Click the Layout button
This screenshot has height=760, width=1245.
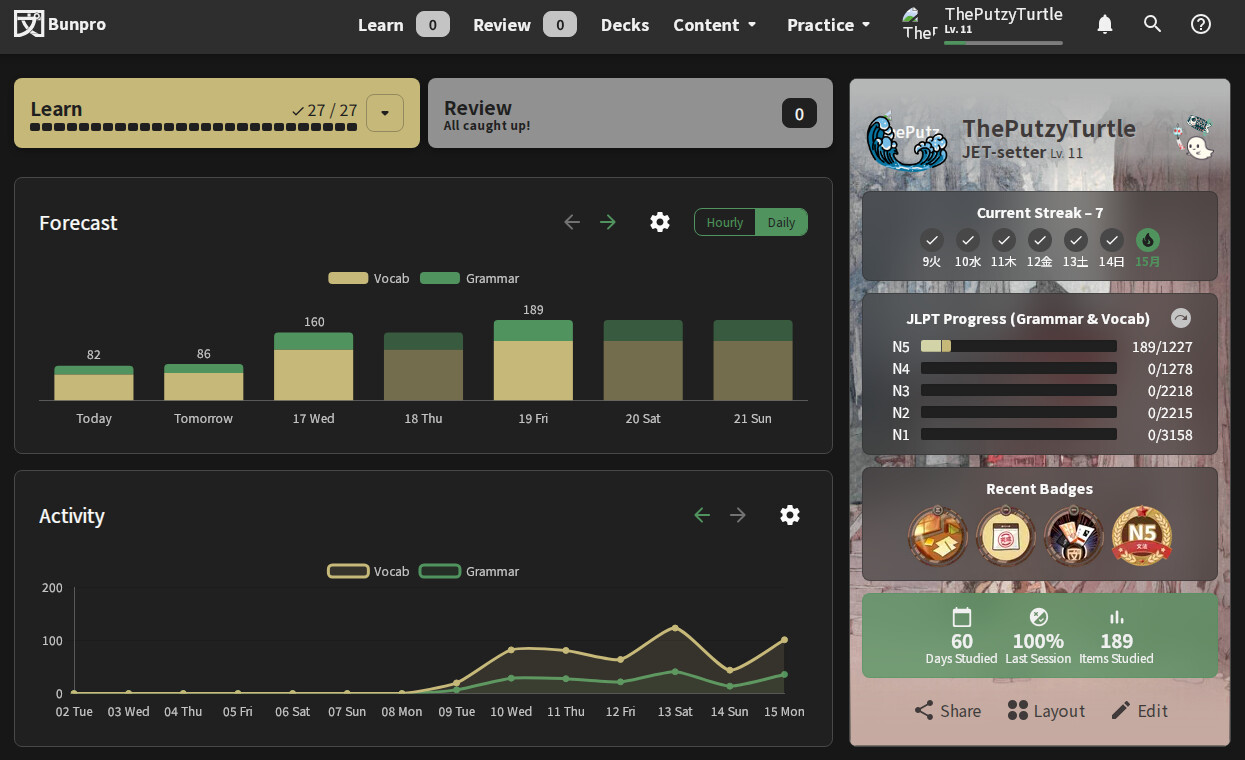click(x=1046, y=711)
